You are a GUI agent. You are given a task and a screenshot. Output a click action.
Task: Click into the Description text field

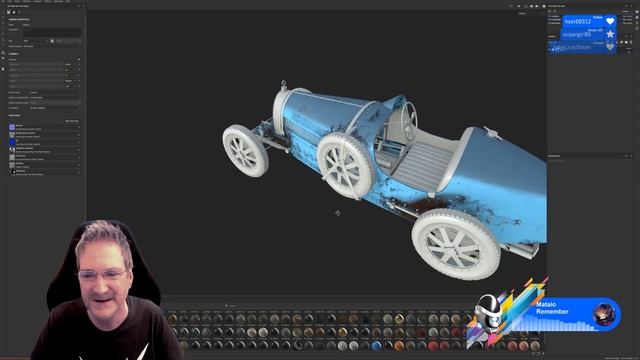[x=52, y=32]
